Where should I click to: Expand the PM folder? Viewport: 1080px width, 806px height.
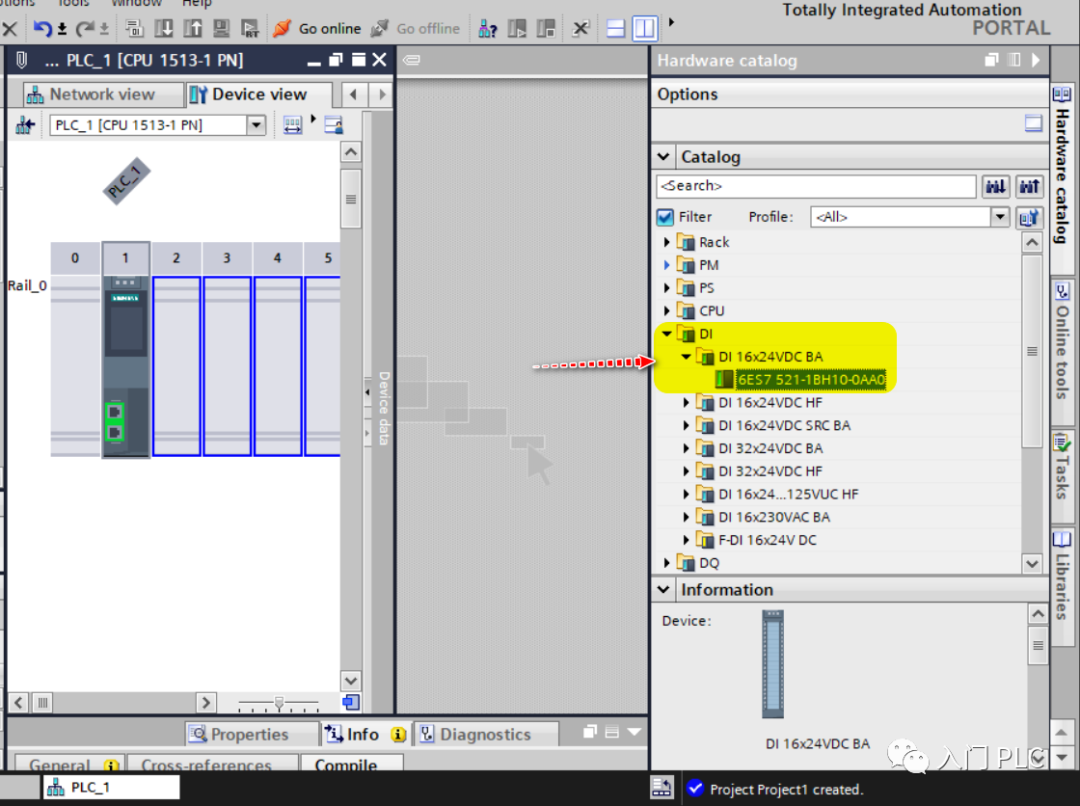[667, 265]
